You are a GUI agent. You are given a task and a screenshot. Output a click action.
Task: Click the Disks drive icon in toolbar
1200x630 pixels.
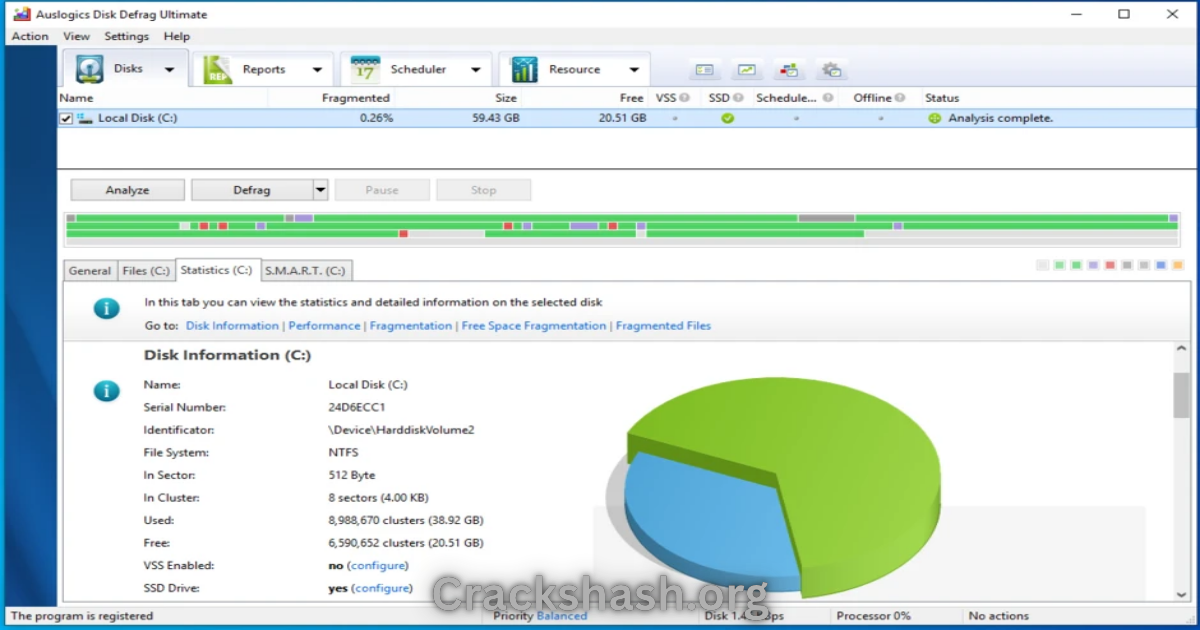[x=90, y=69]
